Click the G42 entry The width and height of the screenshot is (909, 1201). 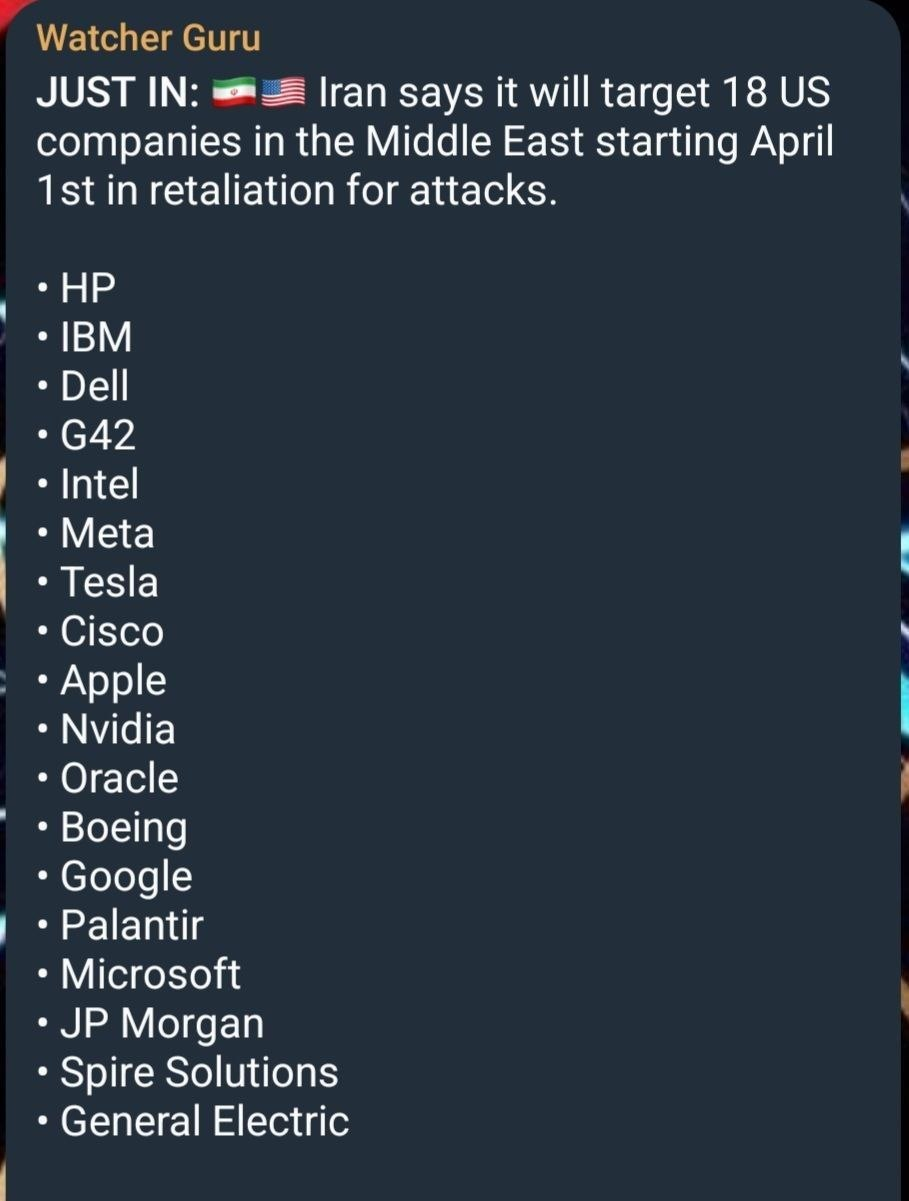[98, 436]
